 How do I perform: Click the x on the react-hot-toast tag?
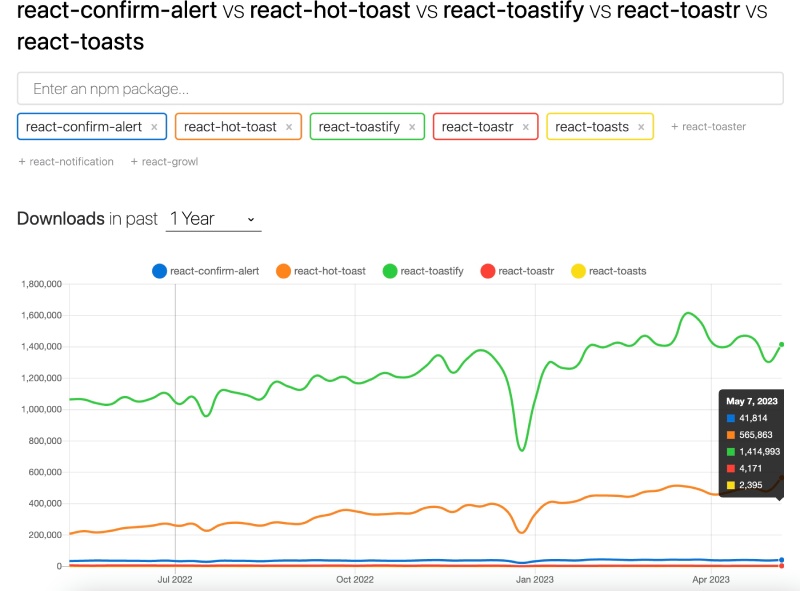click(x=289, y=126)
